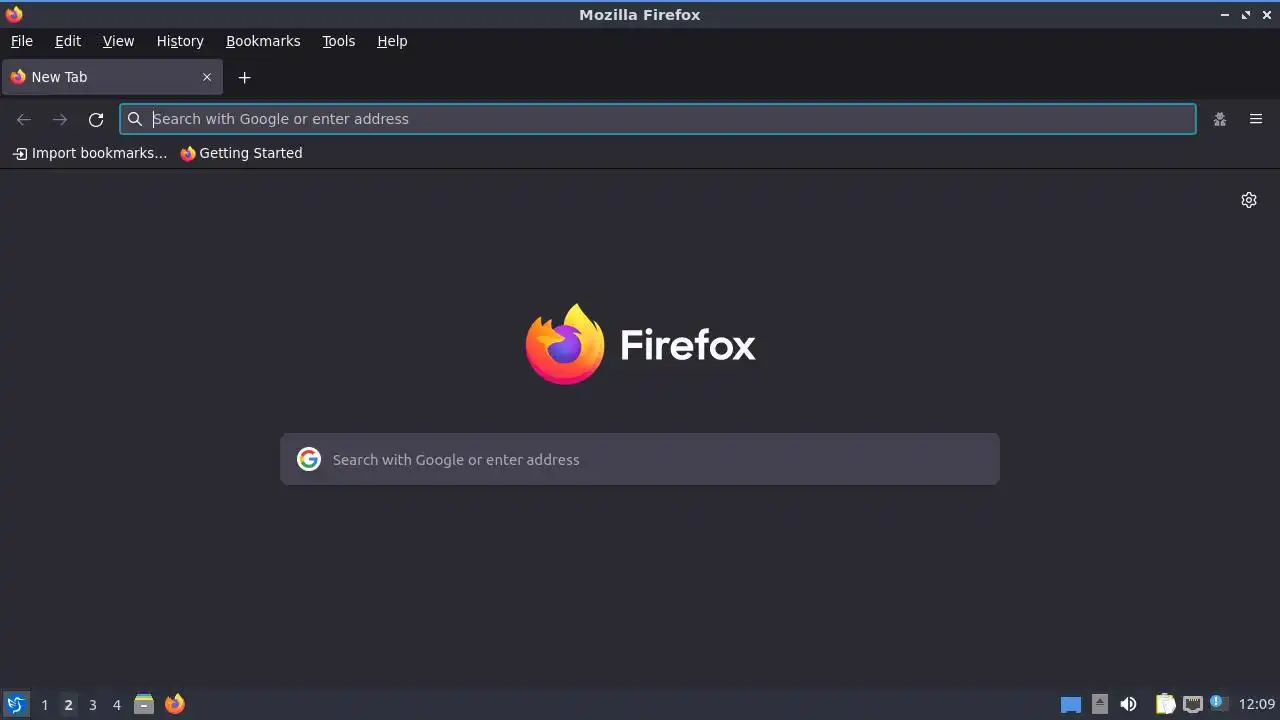Open the Help menu
This screenshot has height=720, width=1280.
click(392, 41)
